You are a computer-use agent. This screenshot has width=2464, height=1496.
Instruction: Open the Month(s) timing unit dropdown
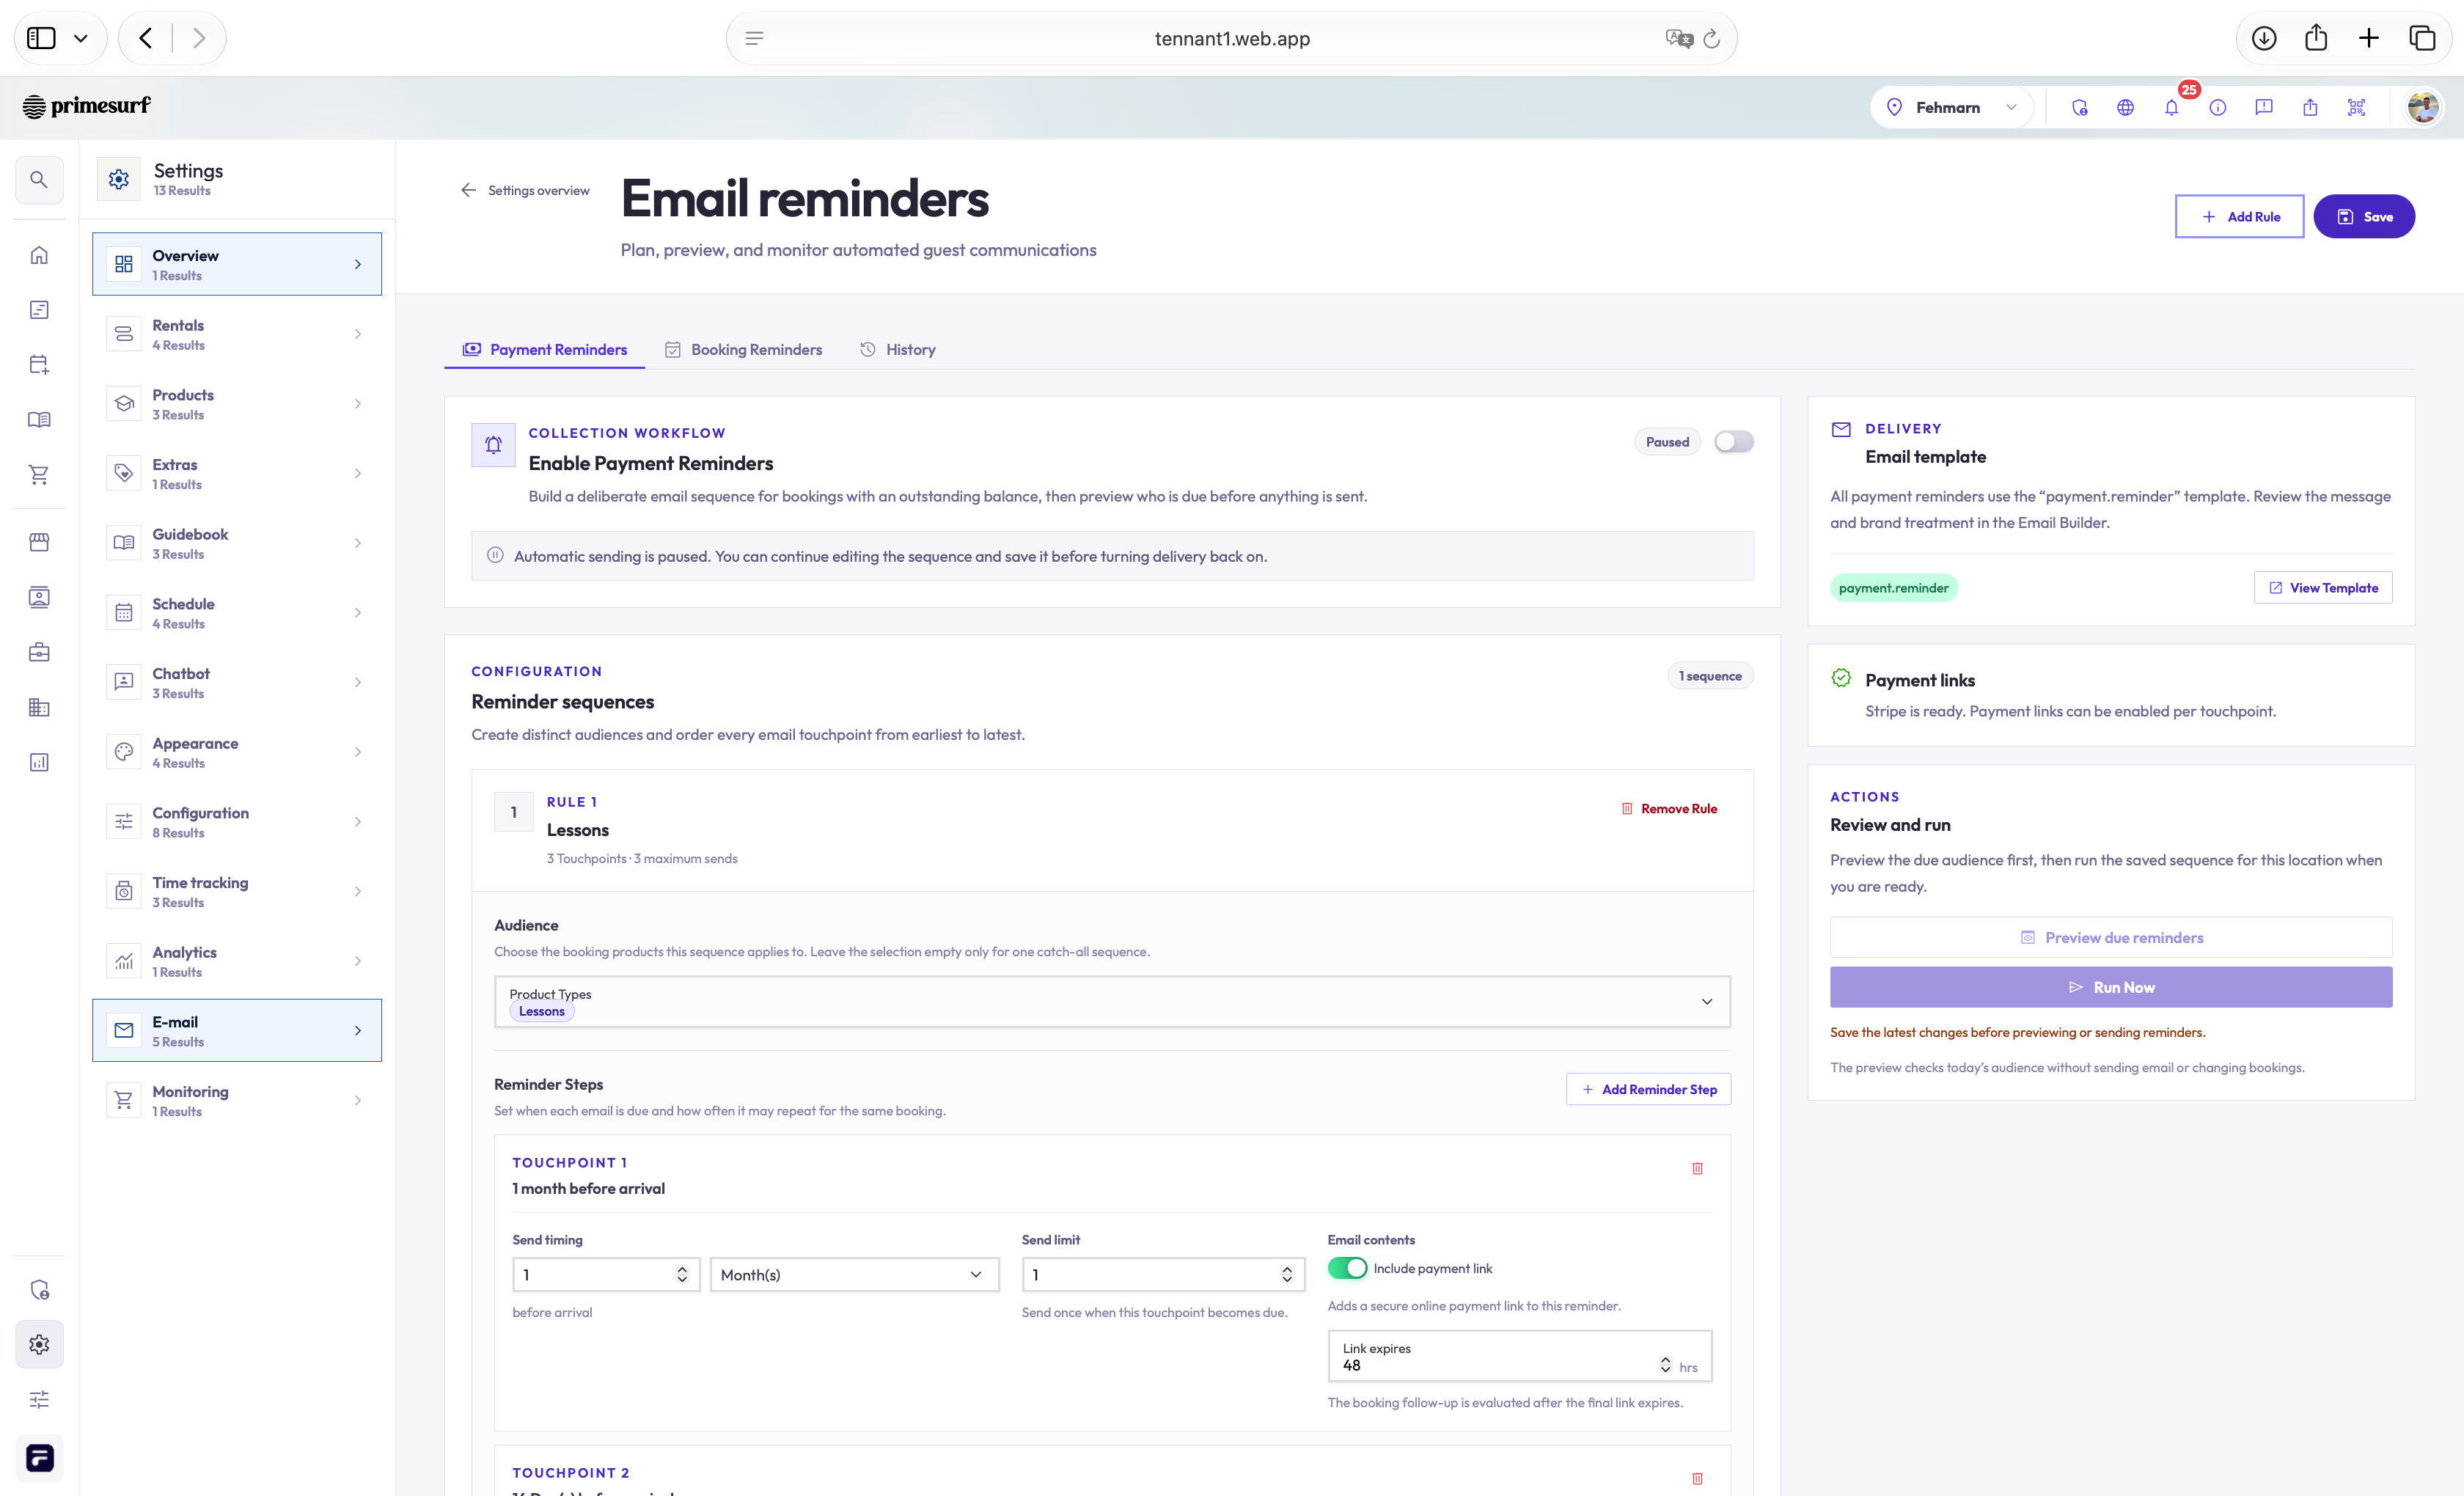[854, 1274]
